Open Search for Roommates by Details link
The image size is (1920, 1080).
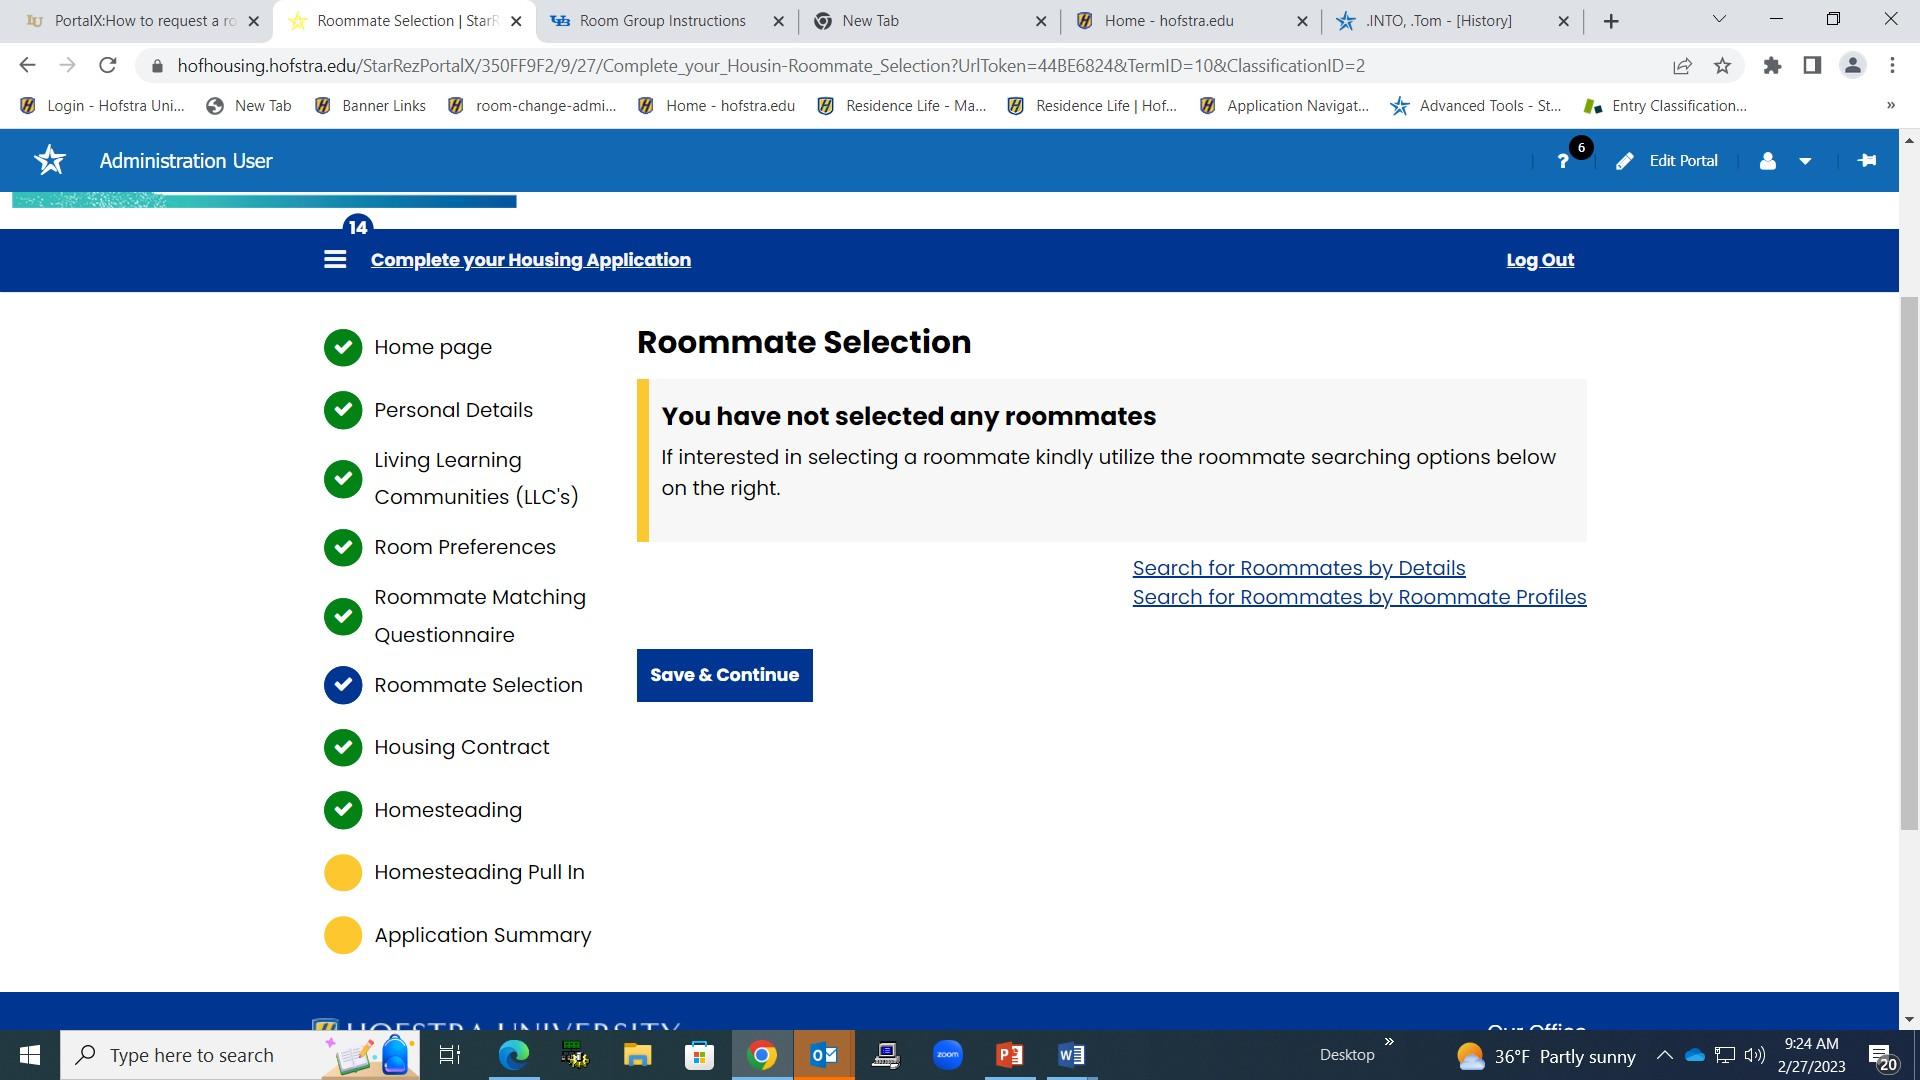(x=1298, y=568)
